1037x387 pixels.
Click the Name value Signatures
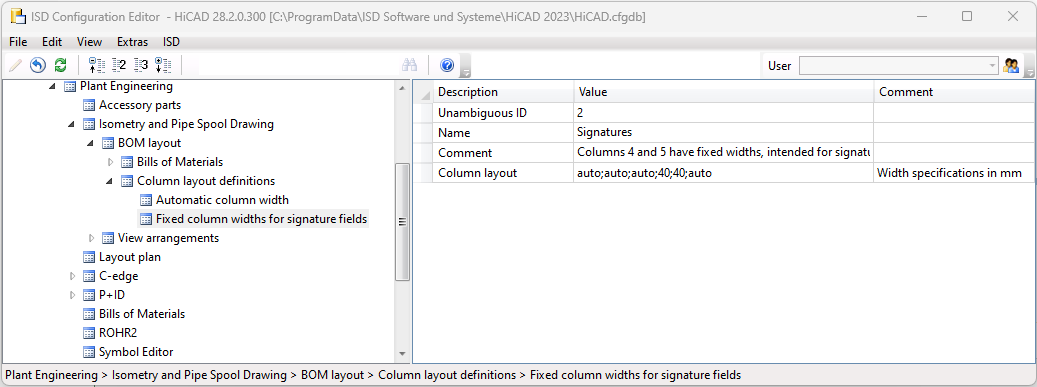724,133
